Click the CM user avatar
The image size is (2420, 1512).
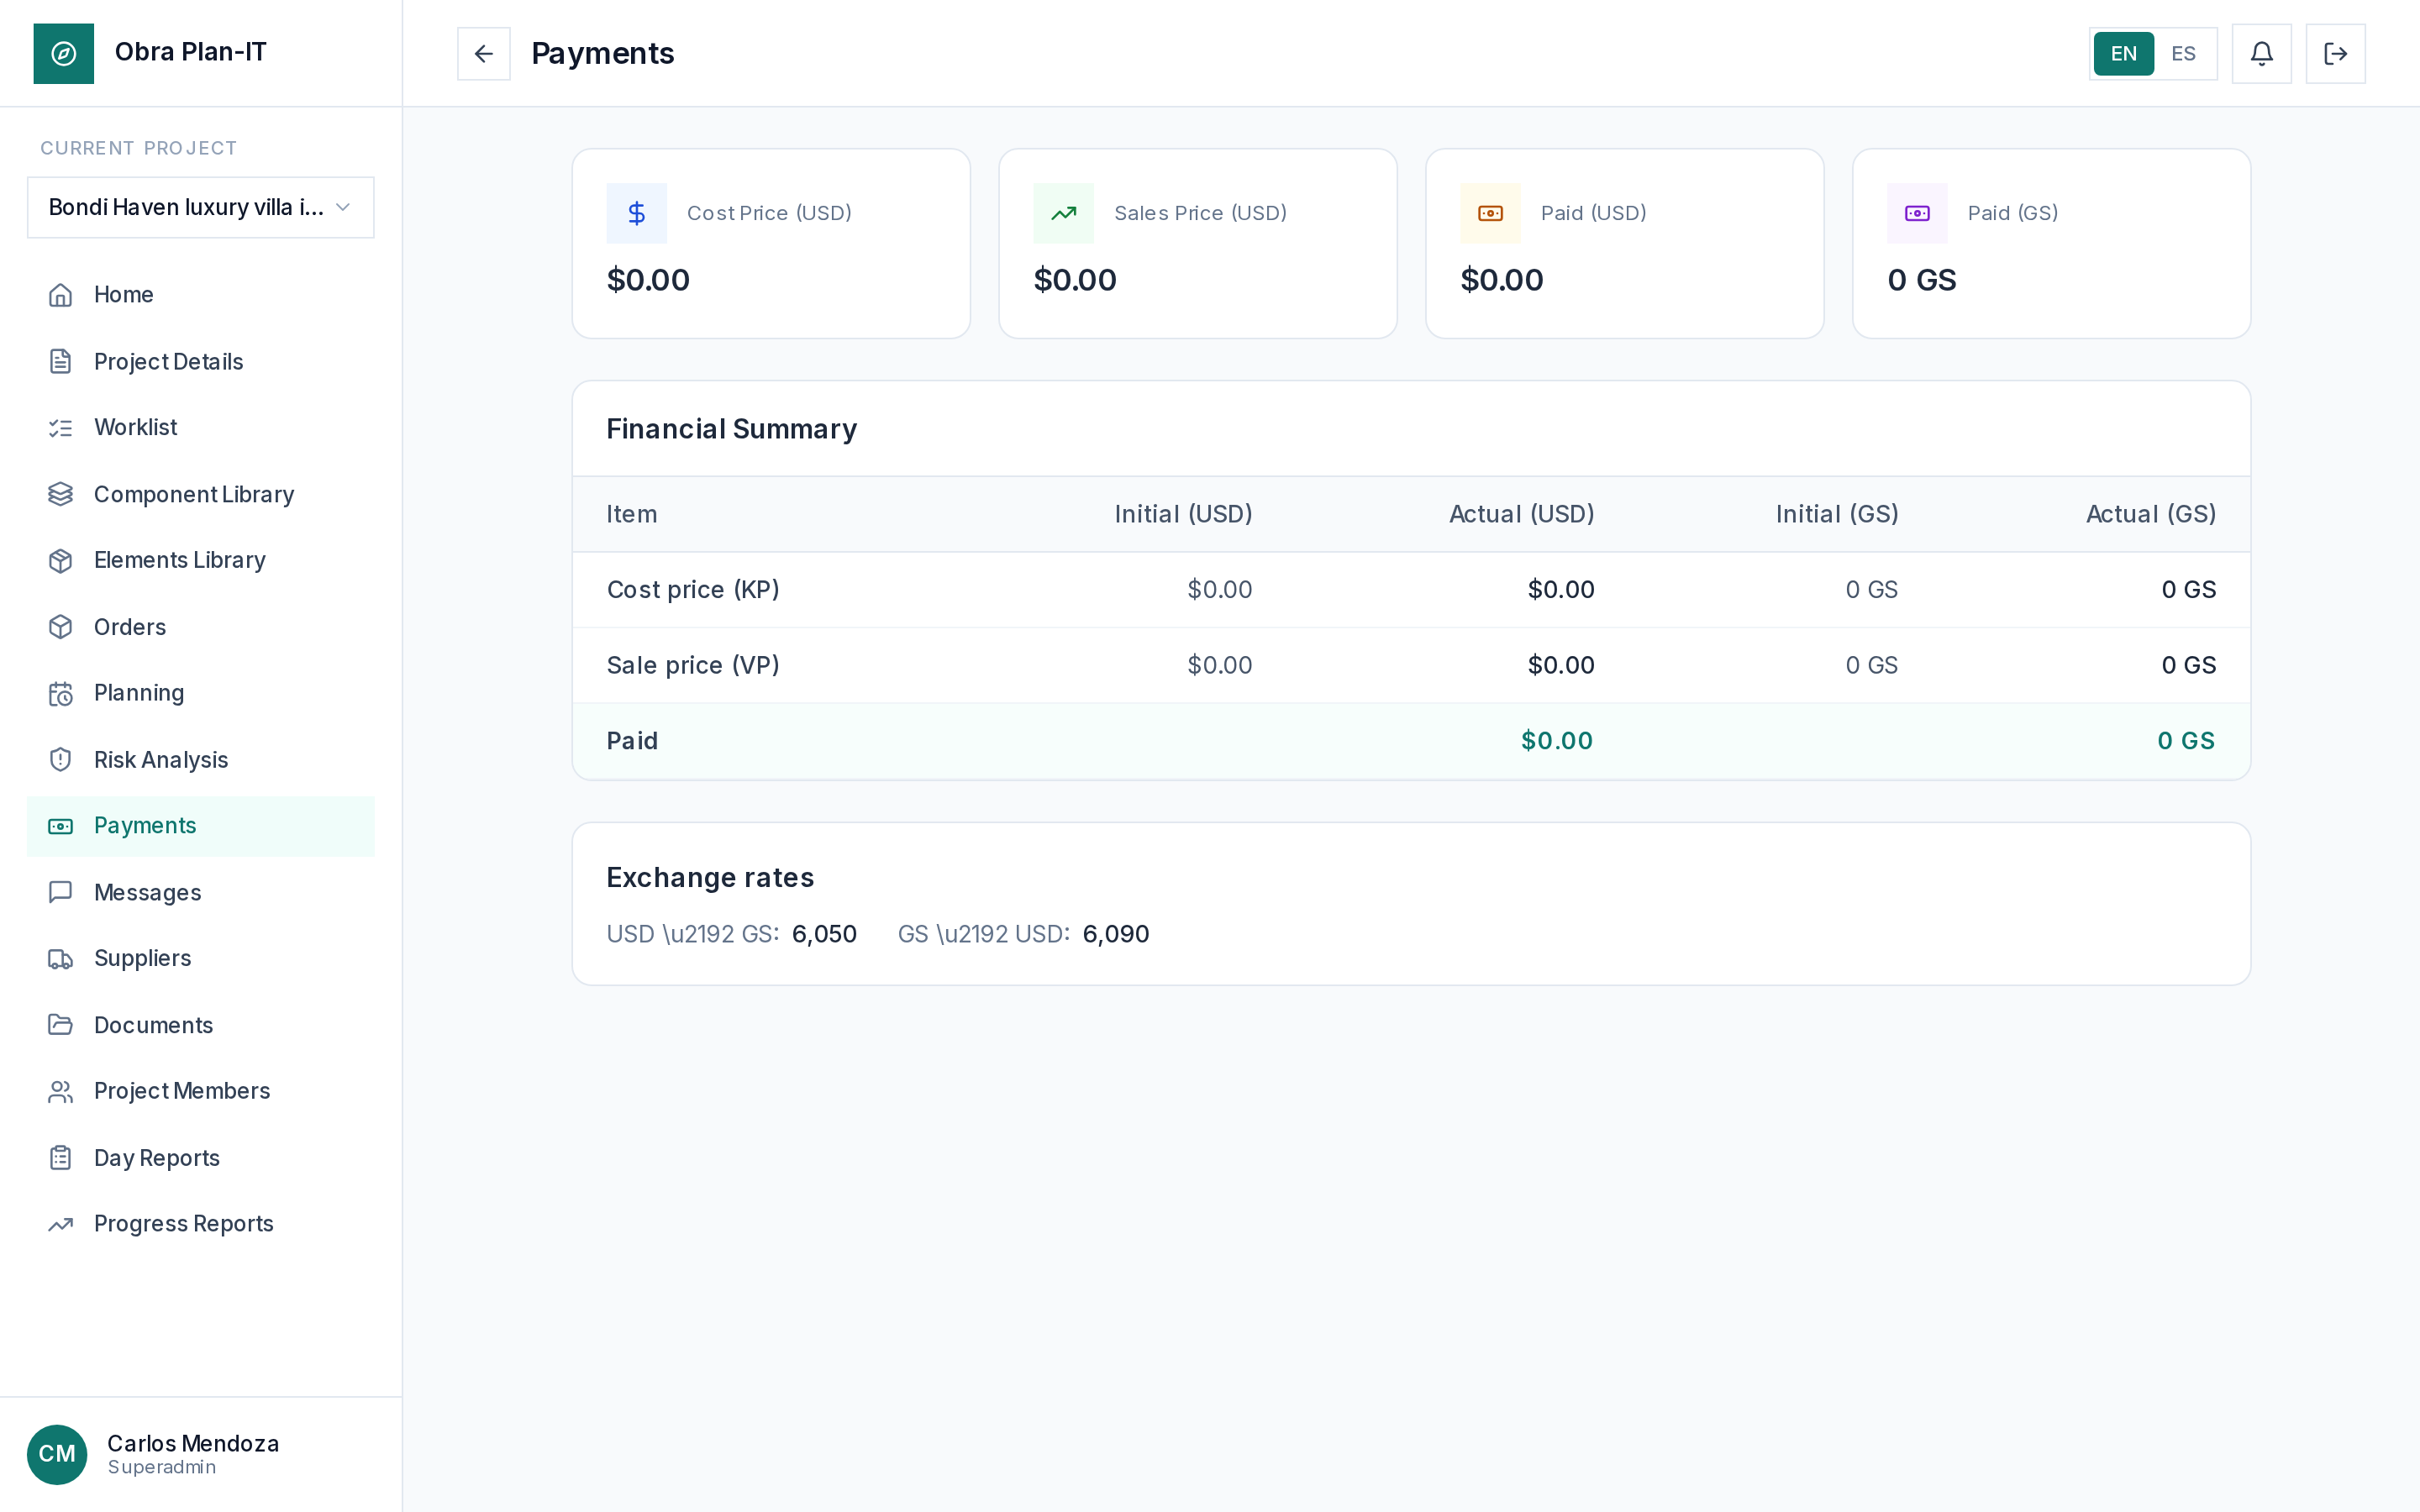tap(57, 1454)
